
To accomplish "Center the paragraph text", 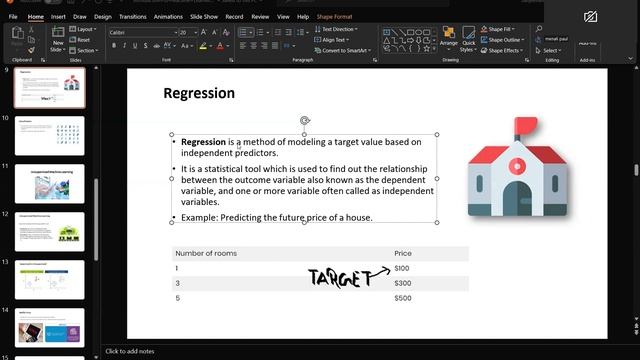I will tap(253, 46).
